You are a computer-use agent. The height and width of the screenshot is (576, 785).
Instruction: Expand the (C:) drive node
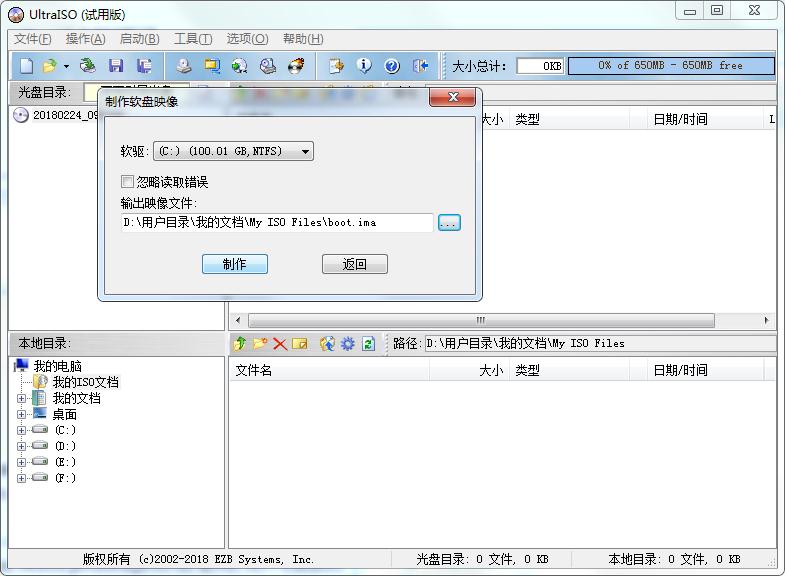coord(21,430)
